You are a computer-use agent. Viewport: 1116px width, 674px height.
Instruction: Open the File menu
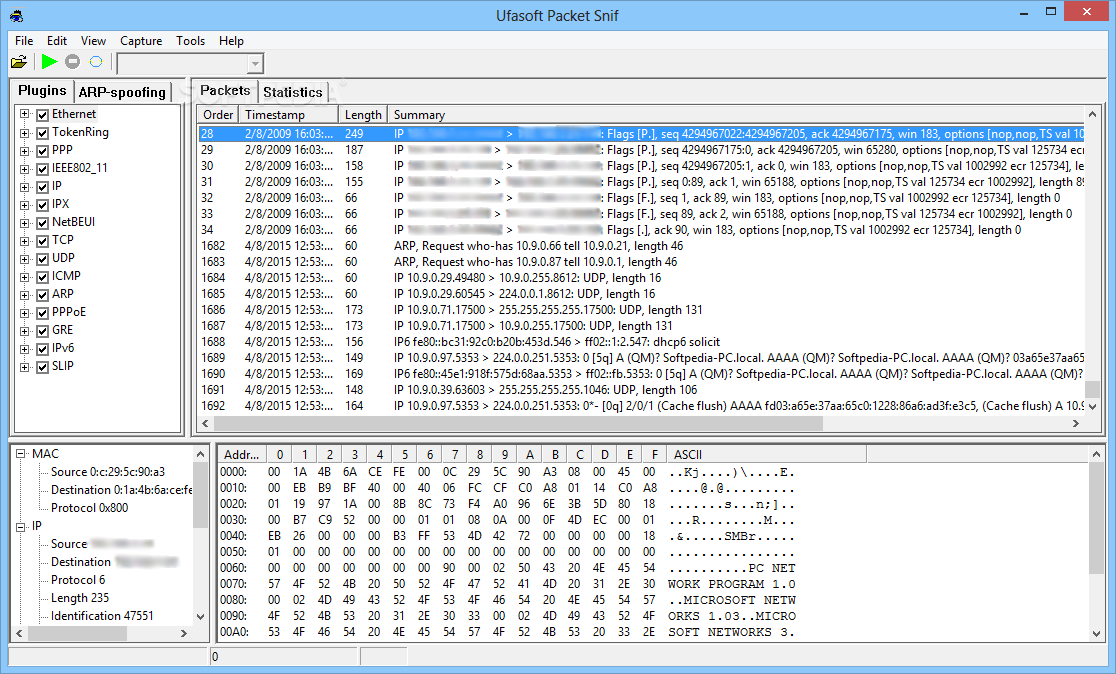click(x=24, y=41)
